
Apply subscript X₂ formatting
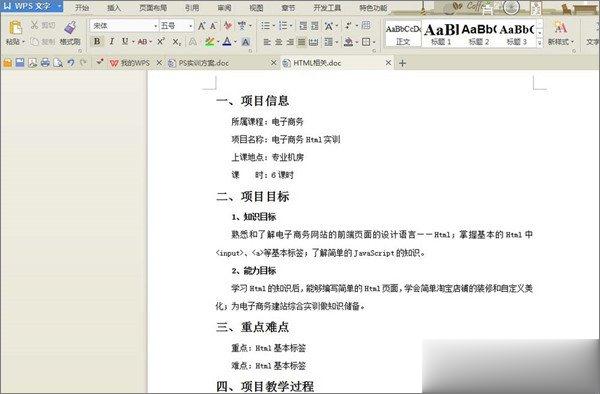point(176,41)
